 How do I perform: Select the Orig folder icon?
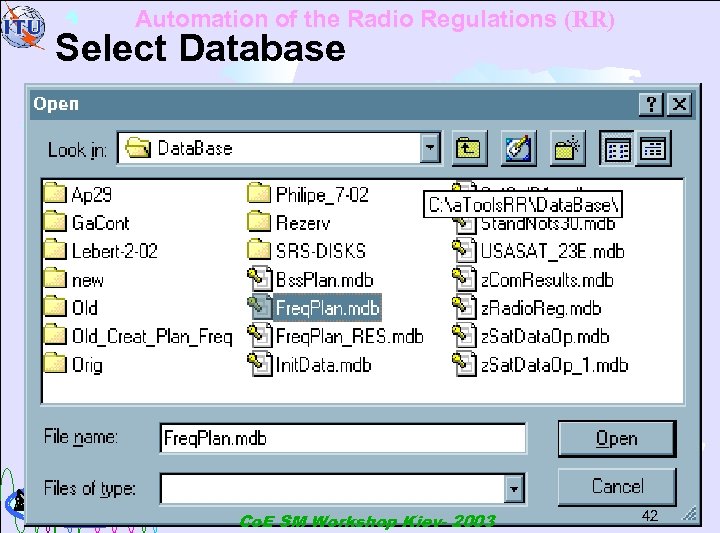(55, 364)
